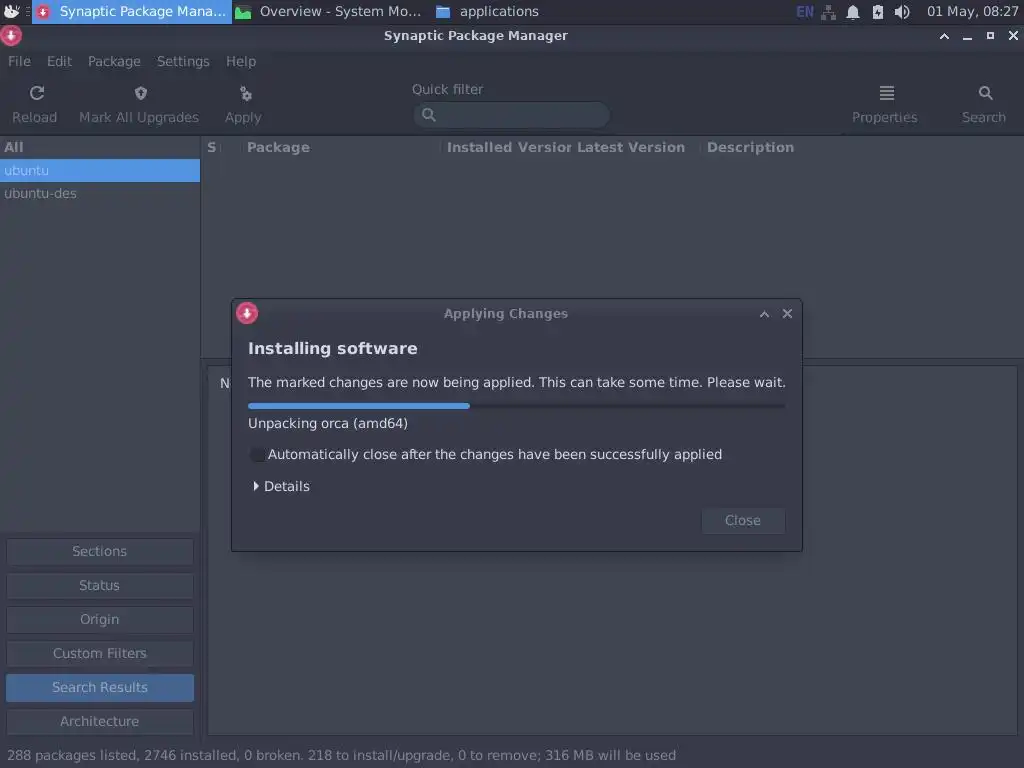The height and width of the screenshot is (768, 1024).
Task: Open the notifications bell icon
Action: [853, 12]
